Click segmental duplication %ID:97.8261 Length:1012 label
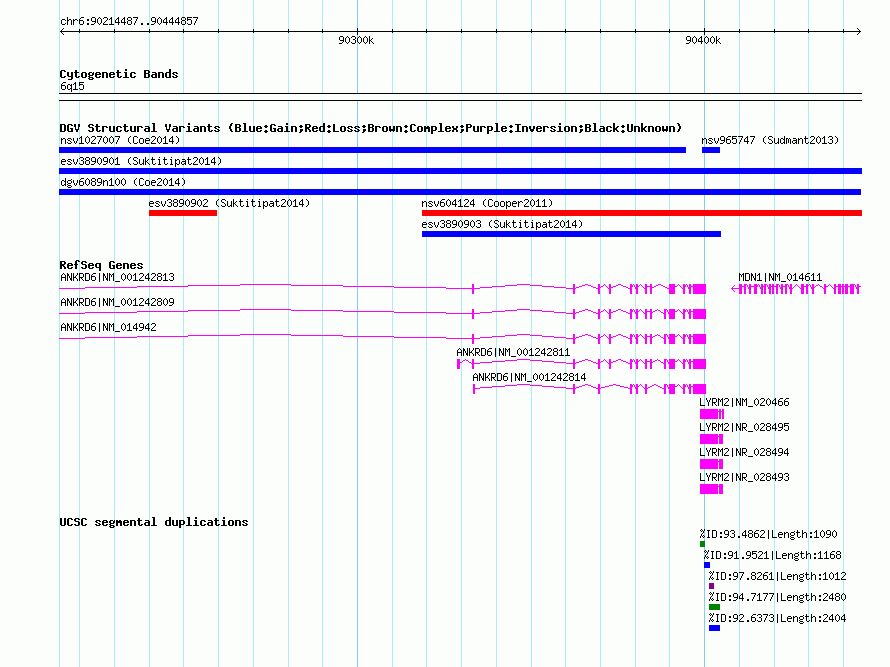890x667 pixels. tap(777, 576)
